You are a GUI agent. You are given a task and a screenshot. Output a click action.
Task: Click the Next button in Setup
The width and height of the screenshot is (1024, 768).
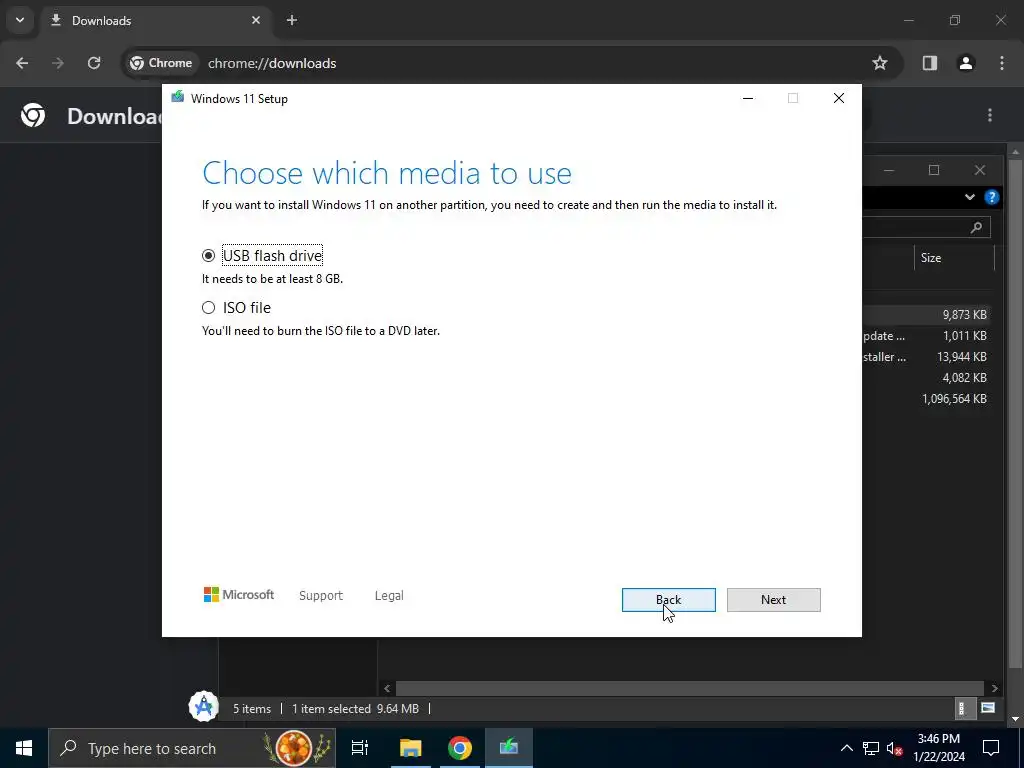click(773, 600)
